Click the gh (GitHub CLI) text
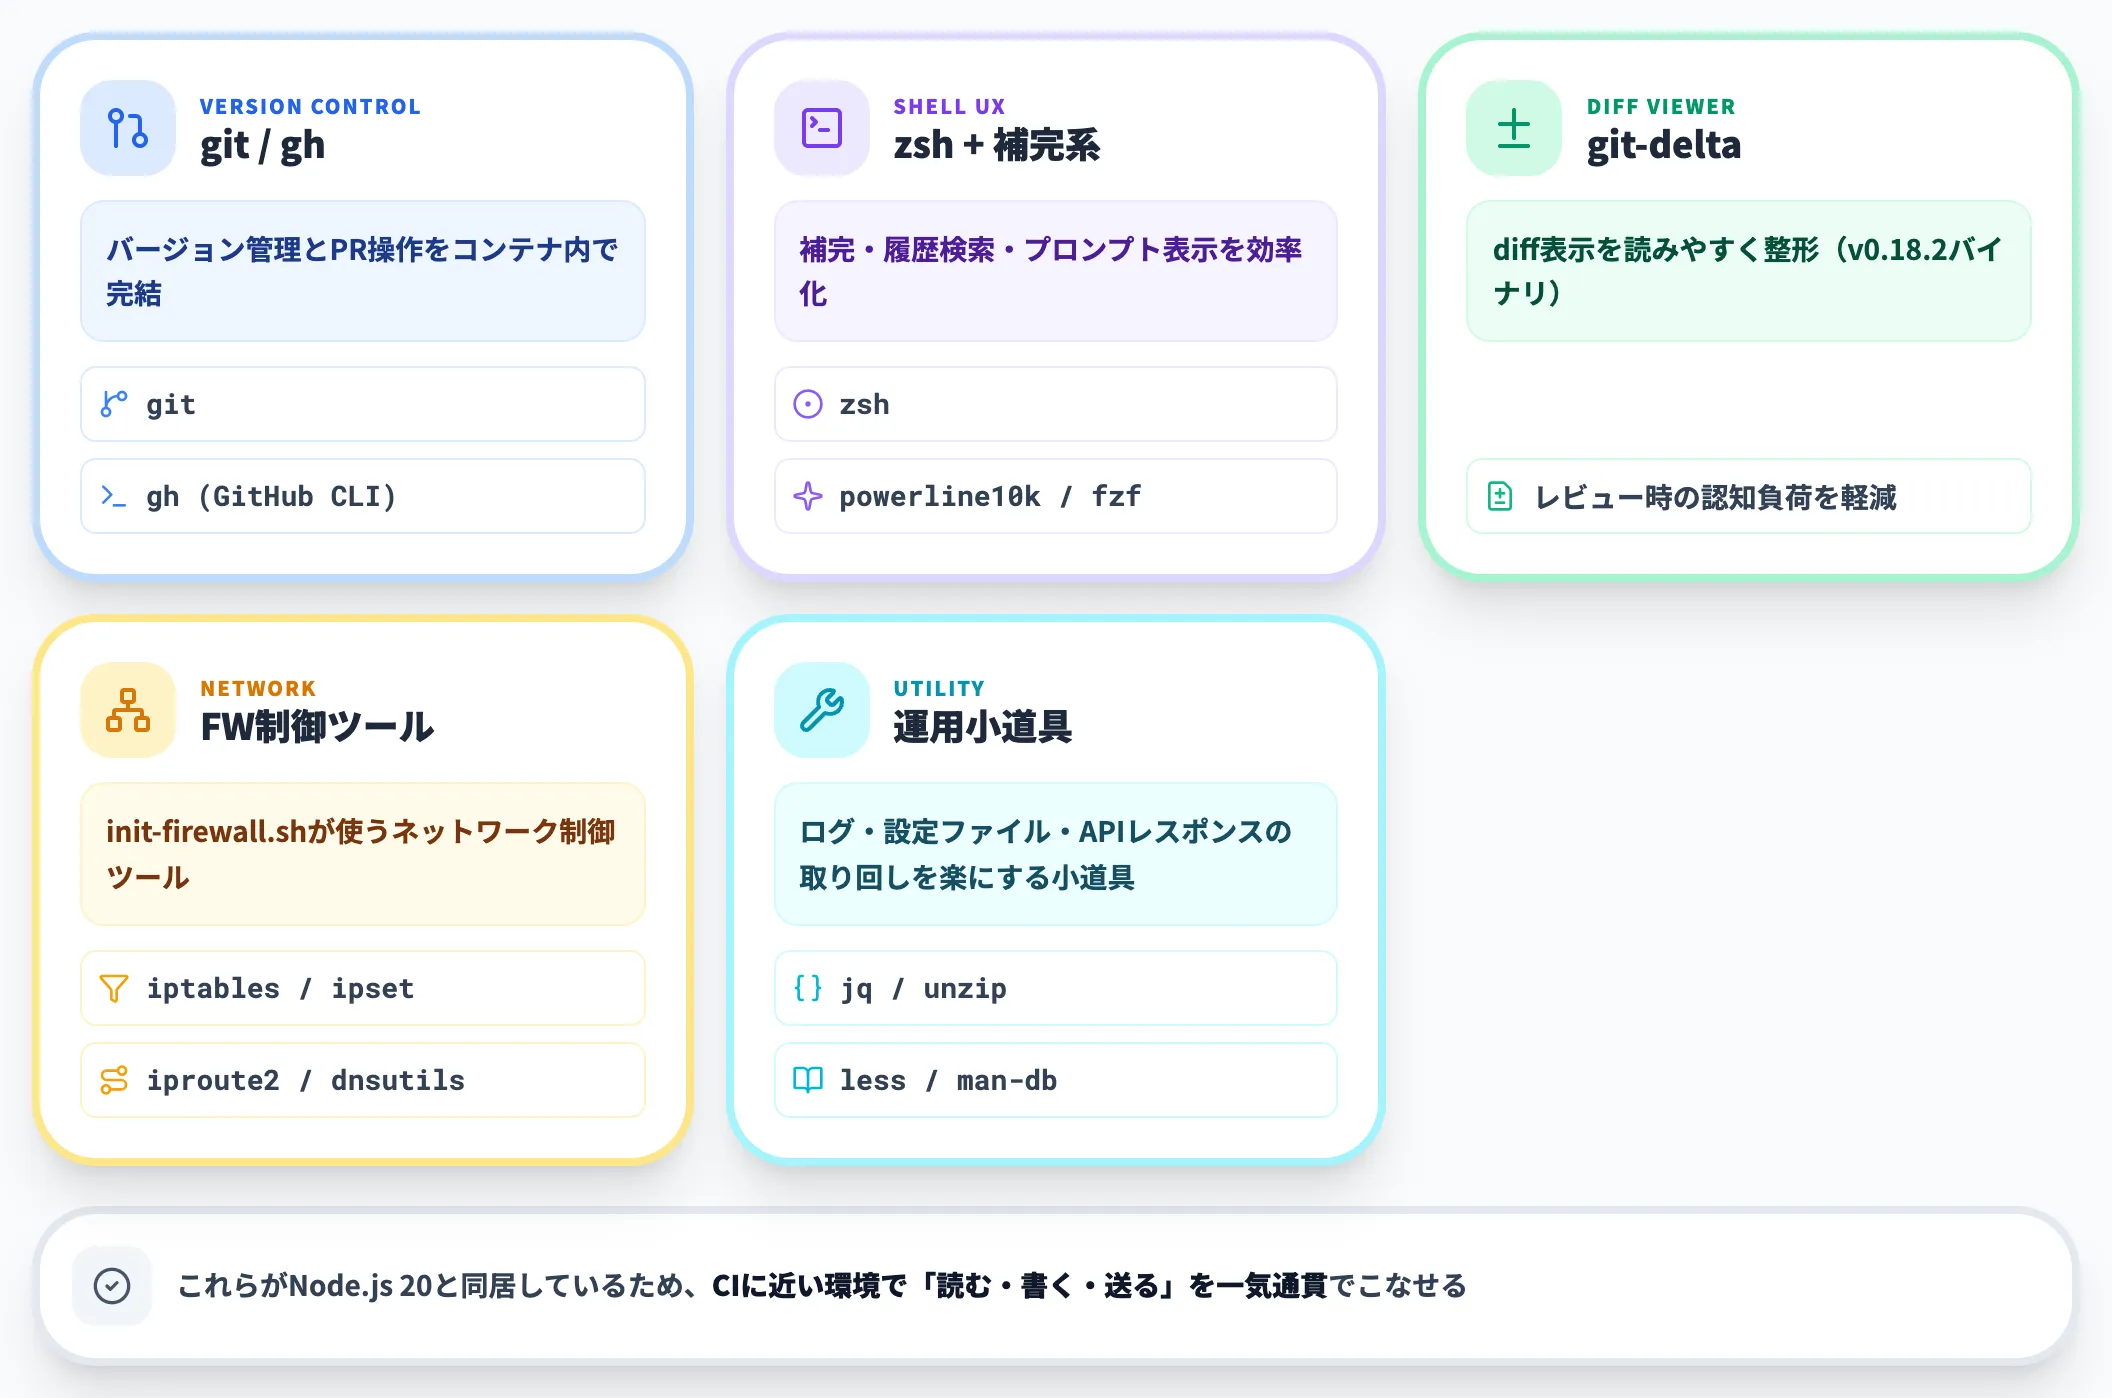 point(271,497)
